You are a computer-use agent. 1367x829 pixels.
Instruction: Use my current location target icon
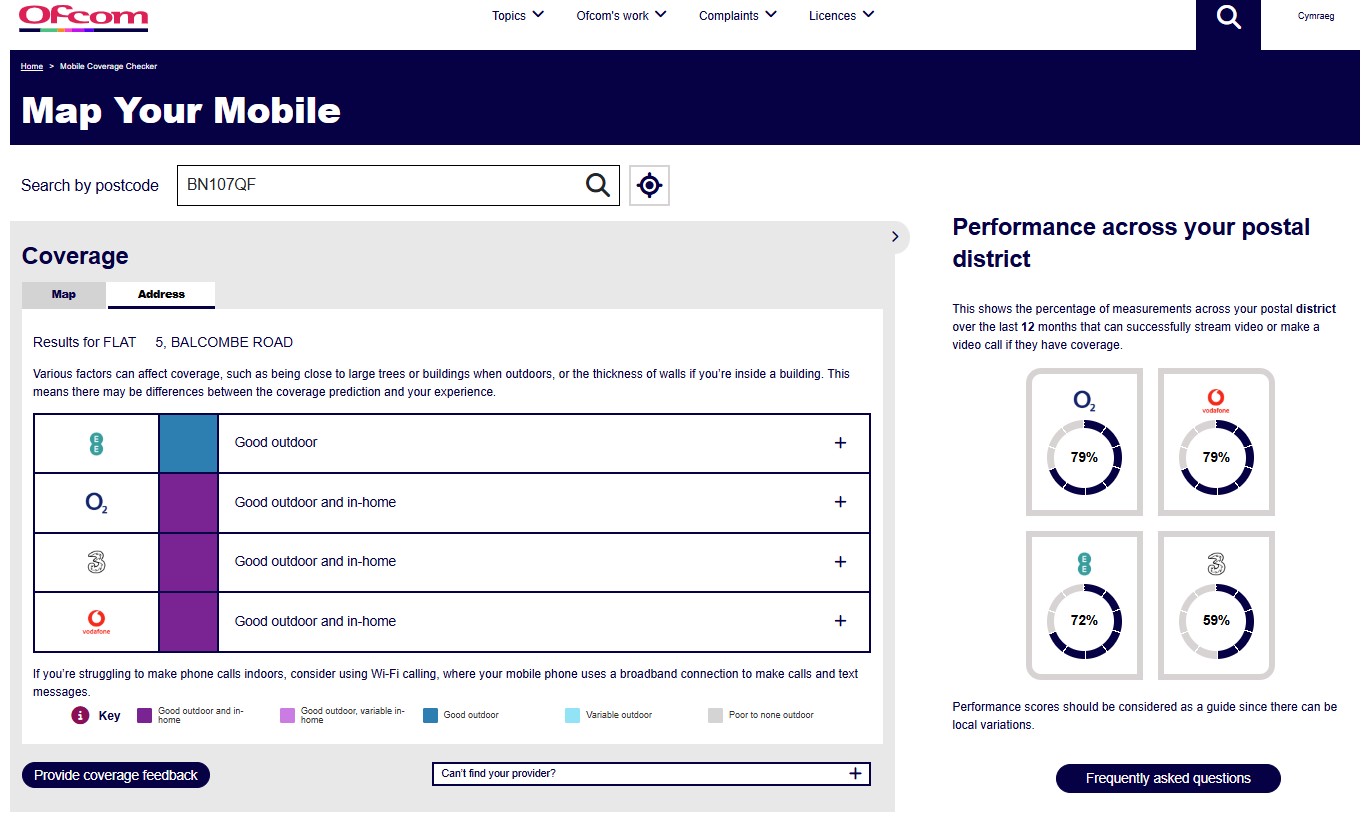click(649, 185)
